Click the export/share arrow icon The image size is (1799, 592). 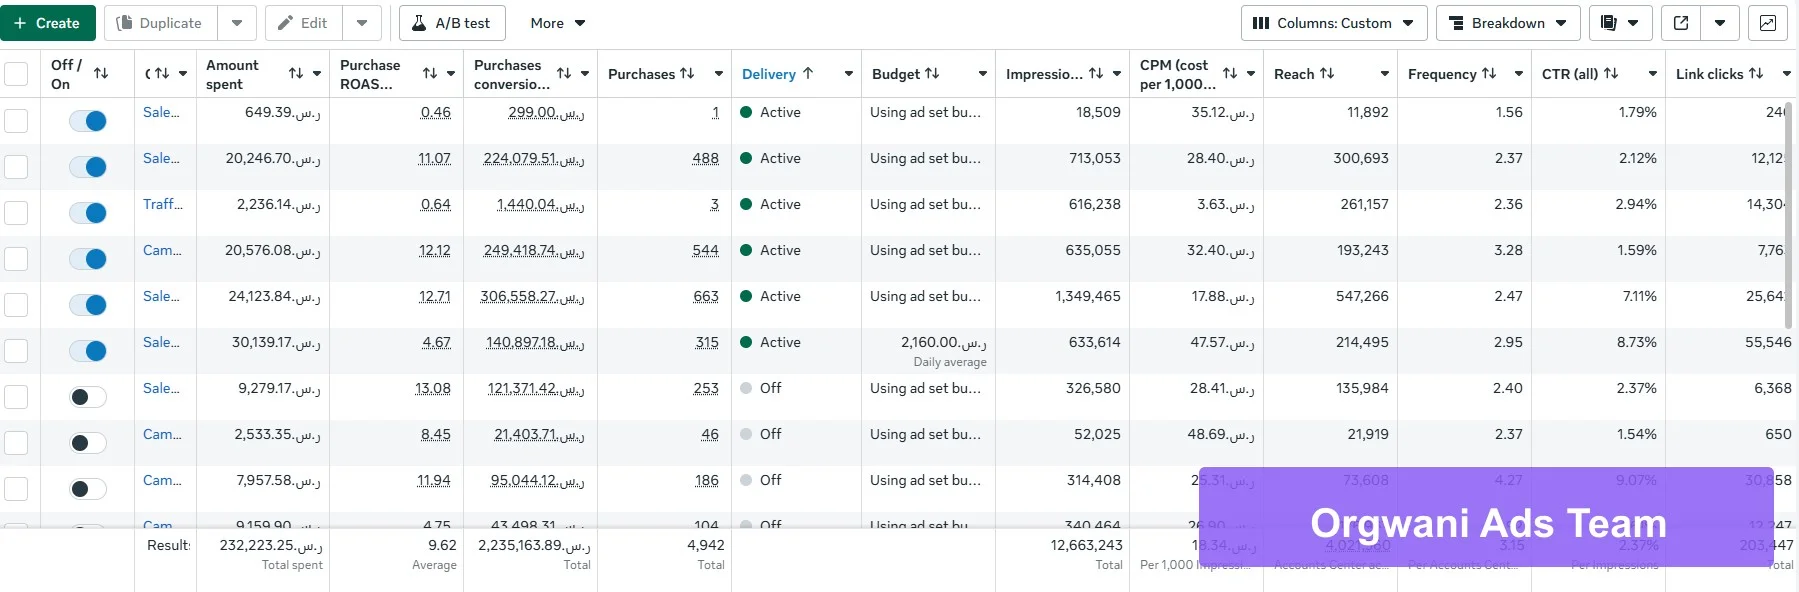click(1681, 23)
